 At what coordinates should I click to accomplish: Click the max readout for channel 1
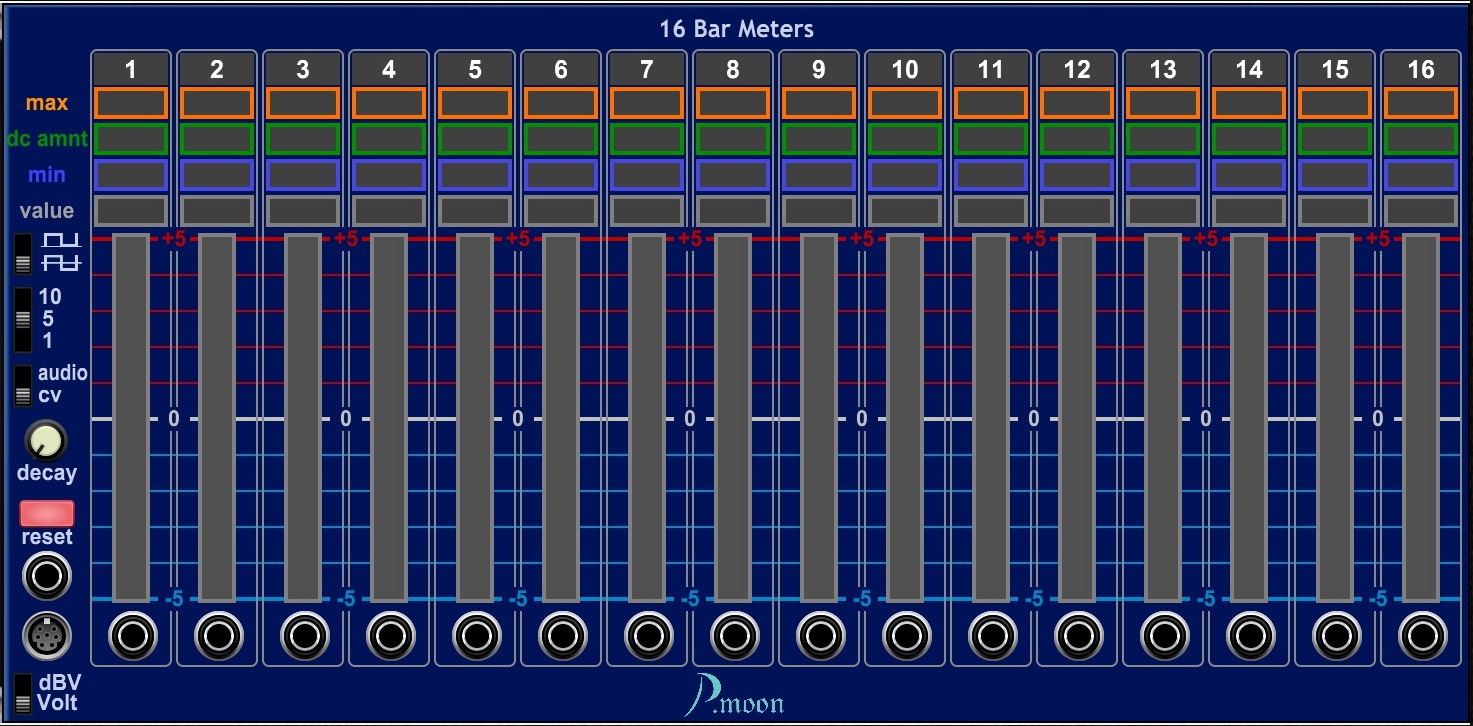click(x=131, y=103)
